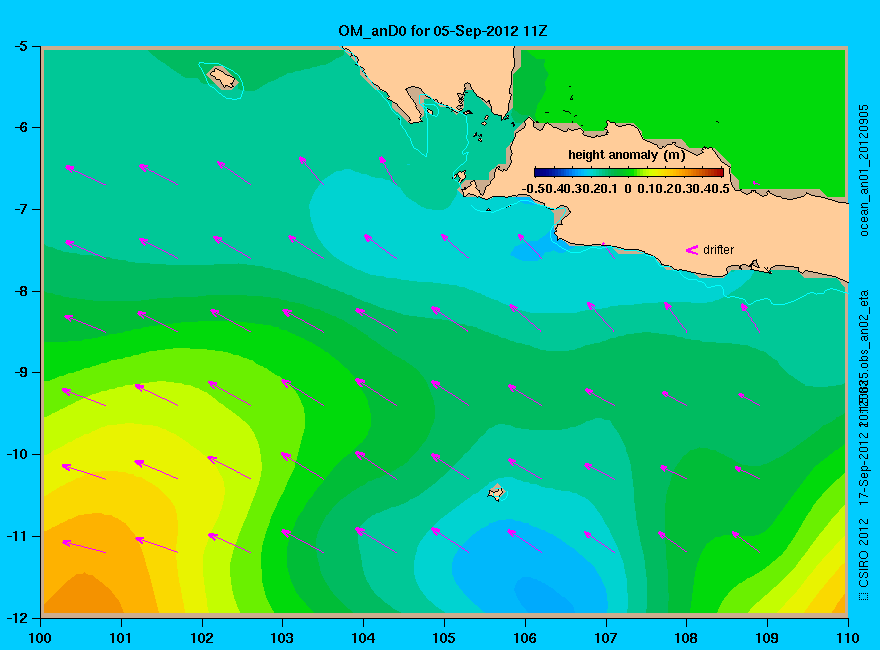880x650 pixels.
Task: Click longitude tick label '109'
Action: (767, 638)
